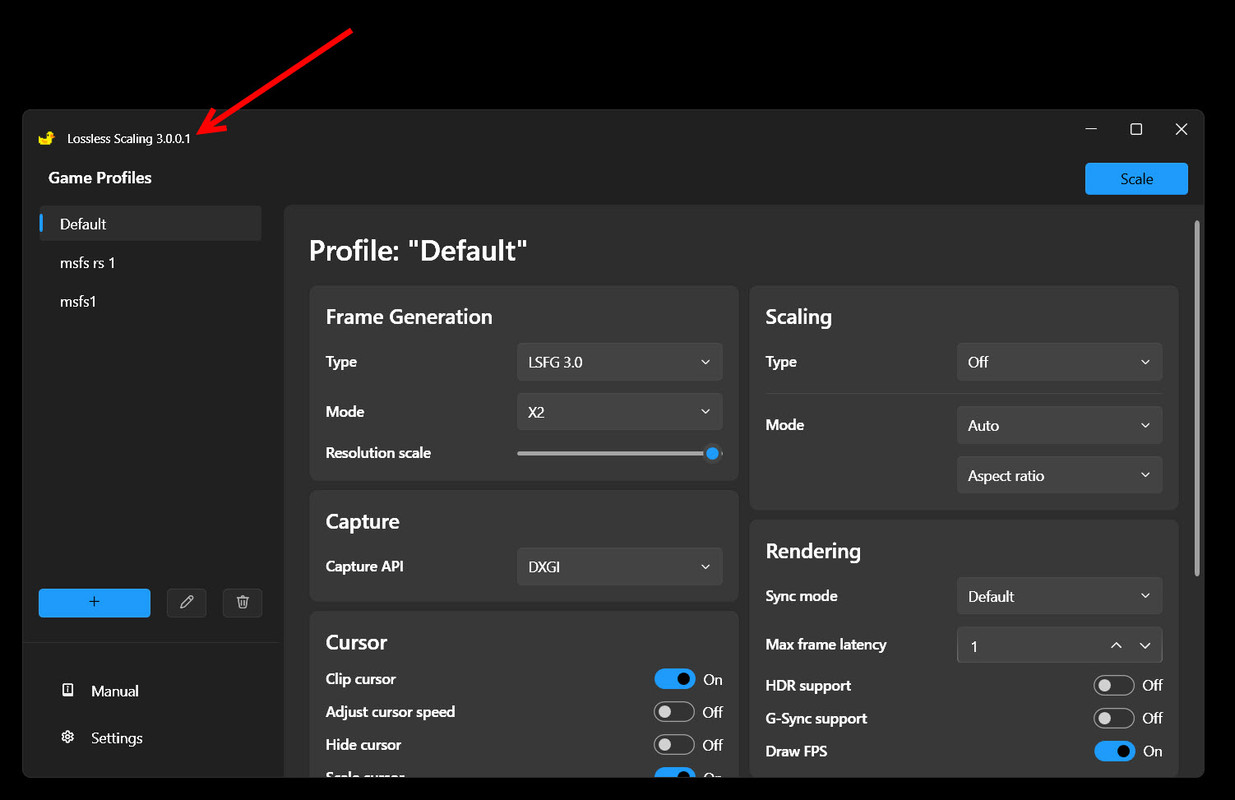Delete profile with the trash icon

tap(242, 602)
